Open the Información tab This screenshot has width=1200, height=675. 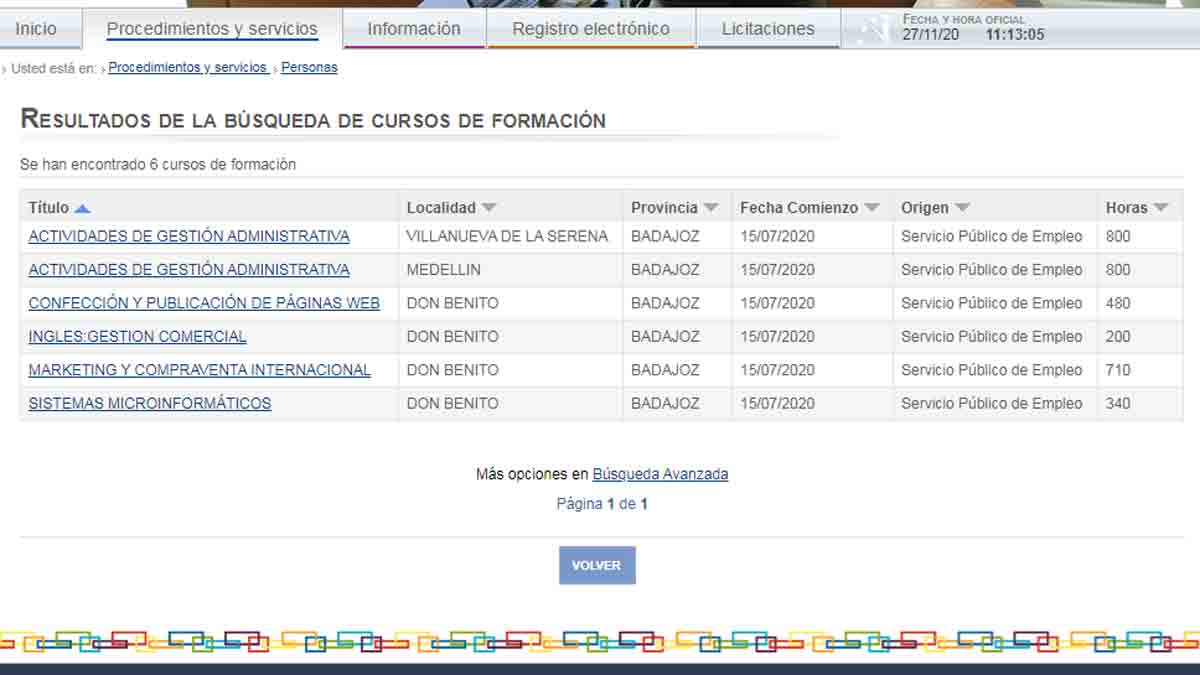coord(414,29)
